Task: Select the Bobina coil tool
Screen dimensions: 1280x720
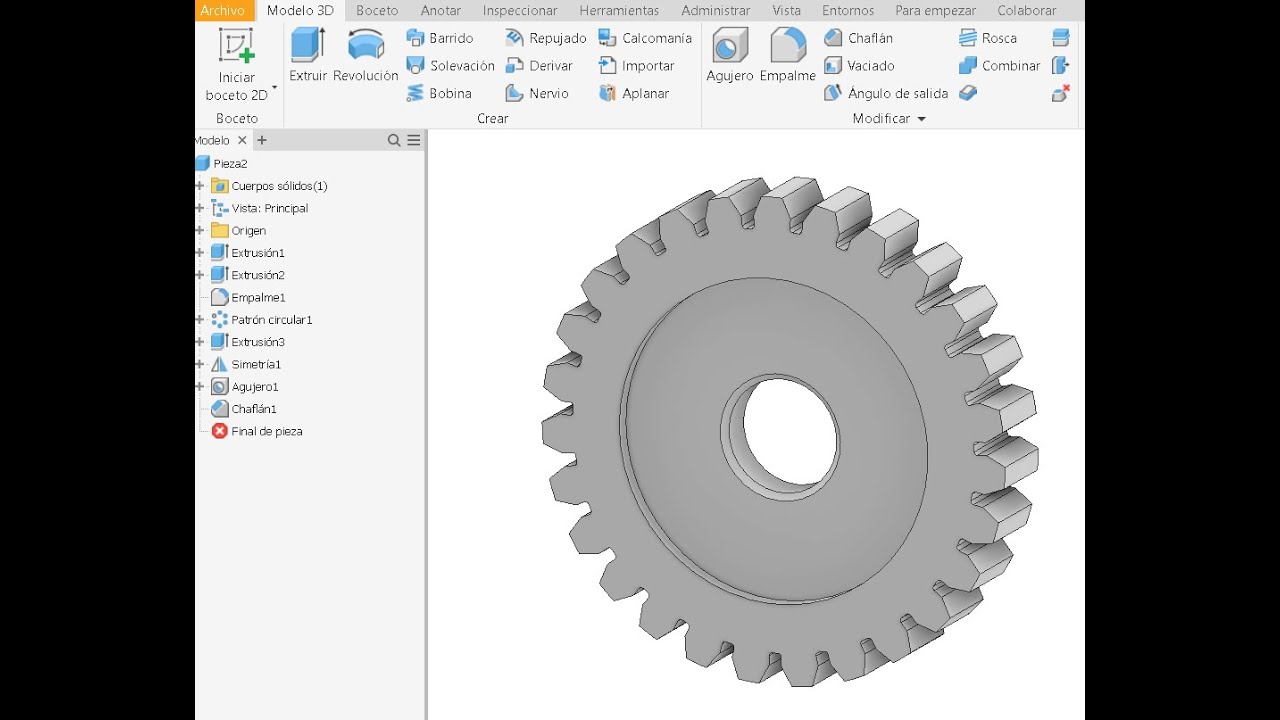Action: pyautogui.click(x=439, y=93)
